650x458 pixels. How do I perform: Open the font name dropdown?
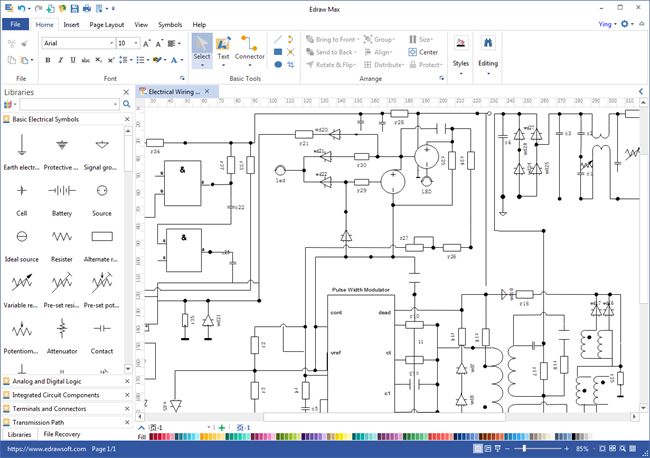[112, 43]
